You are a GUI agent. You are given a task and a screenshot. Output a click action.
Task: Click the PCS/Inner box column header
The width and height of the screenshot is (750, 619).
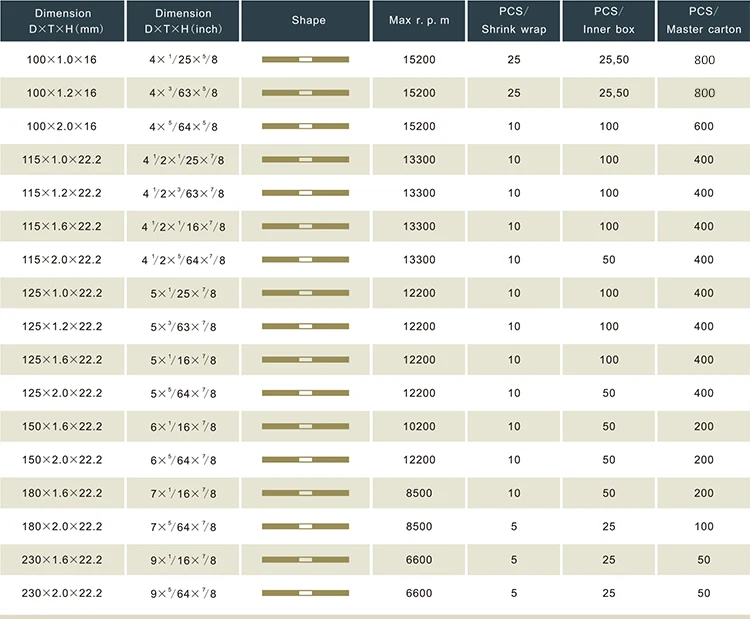click(609, 21)
